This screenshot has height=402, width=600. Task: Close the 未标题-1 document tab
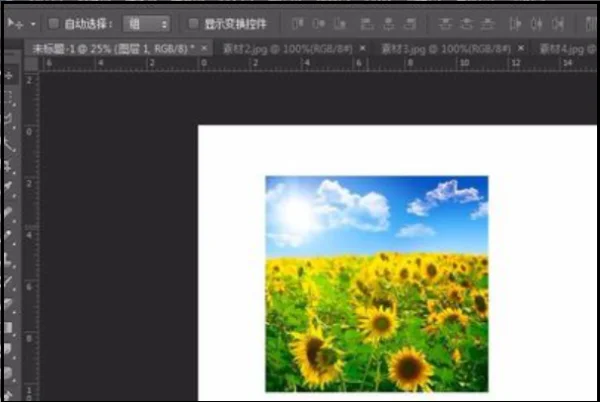(204, 48)
